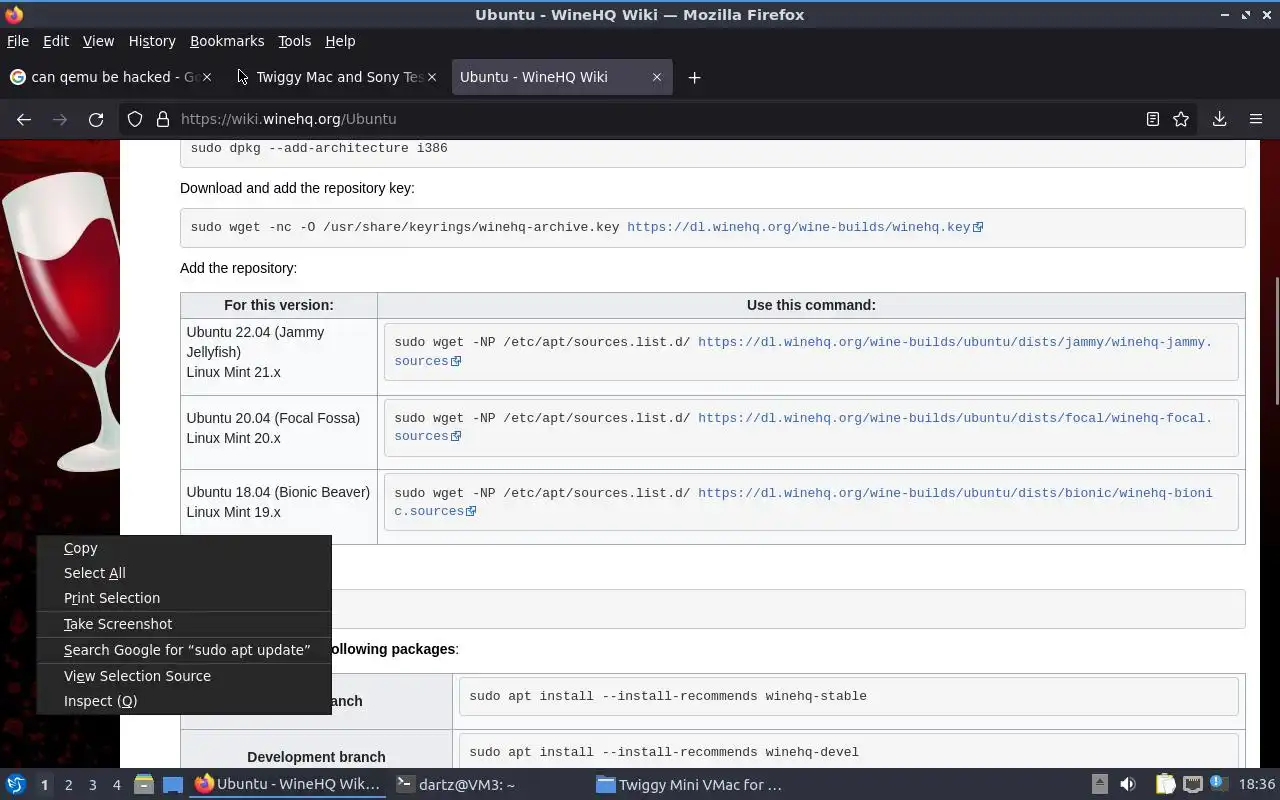Click the winehq-devel install command
This screenshot has width=1280, height=800.
click(664, 752)
